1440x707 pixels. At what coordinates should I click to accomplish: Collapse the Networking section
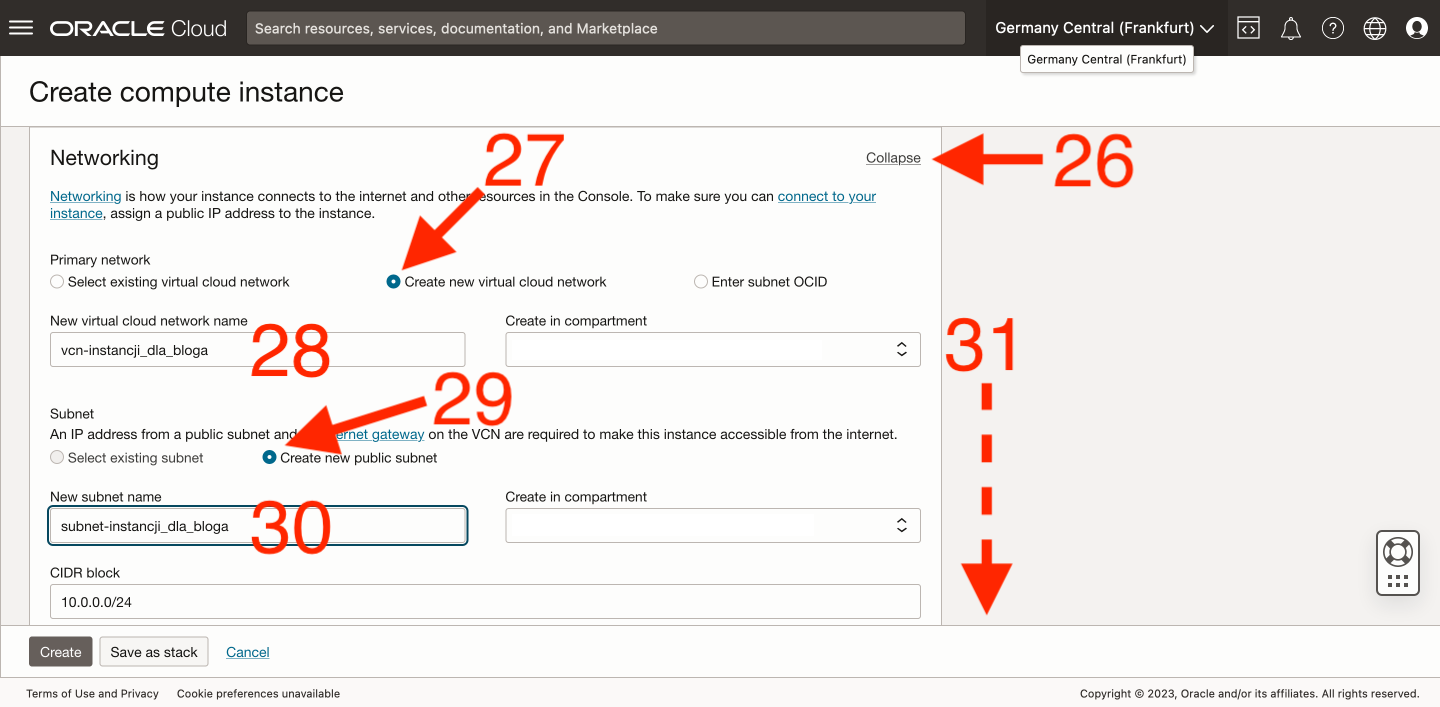tap(893, 158)
